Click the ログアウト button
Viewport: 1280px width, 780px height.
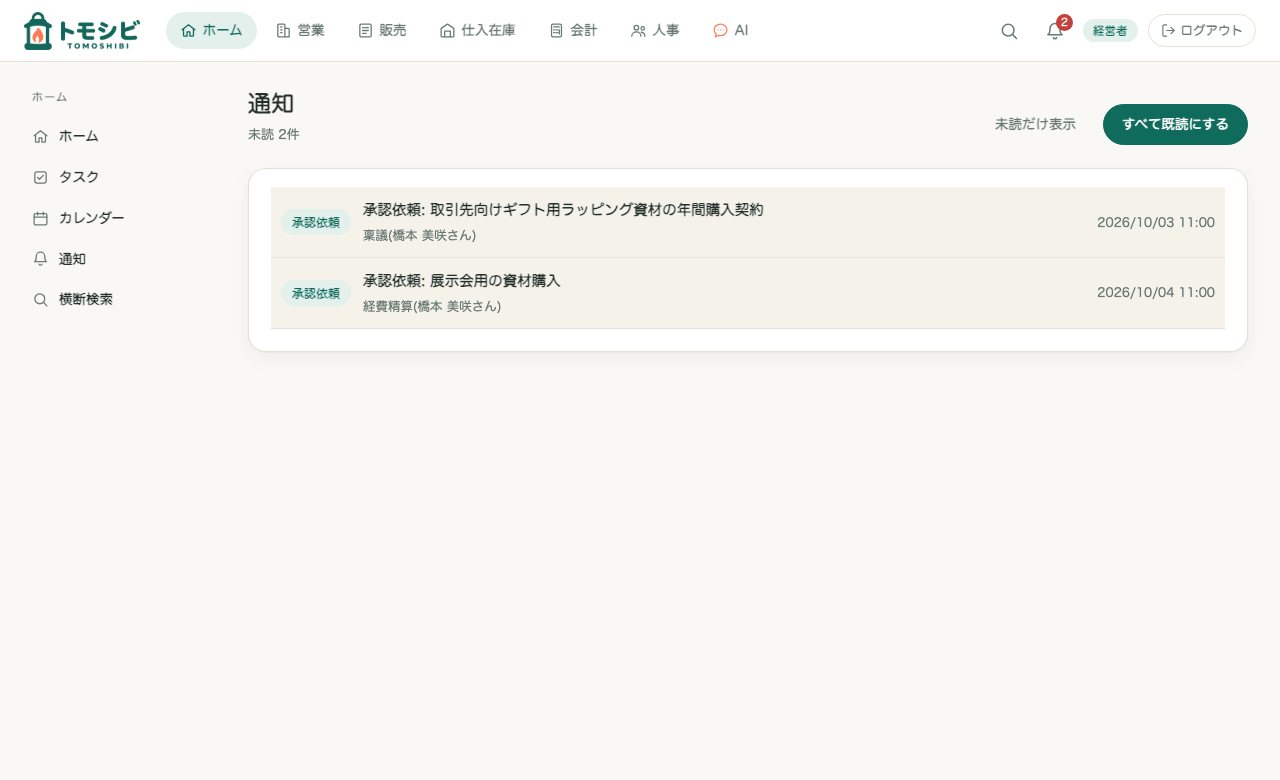(x=1201, y=31)
